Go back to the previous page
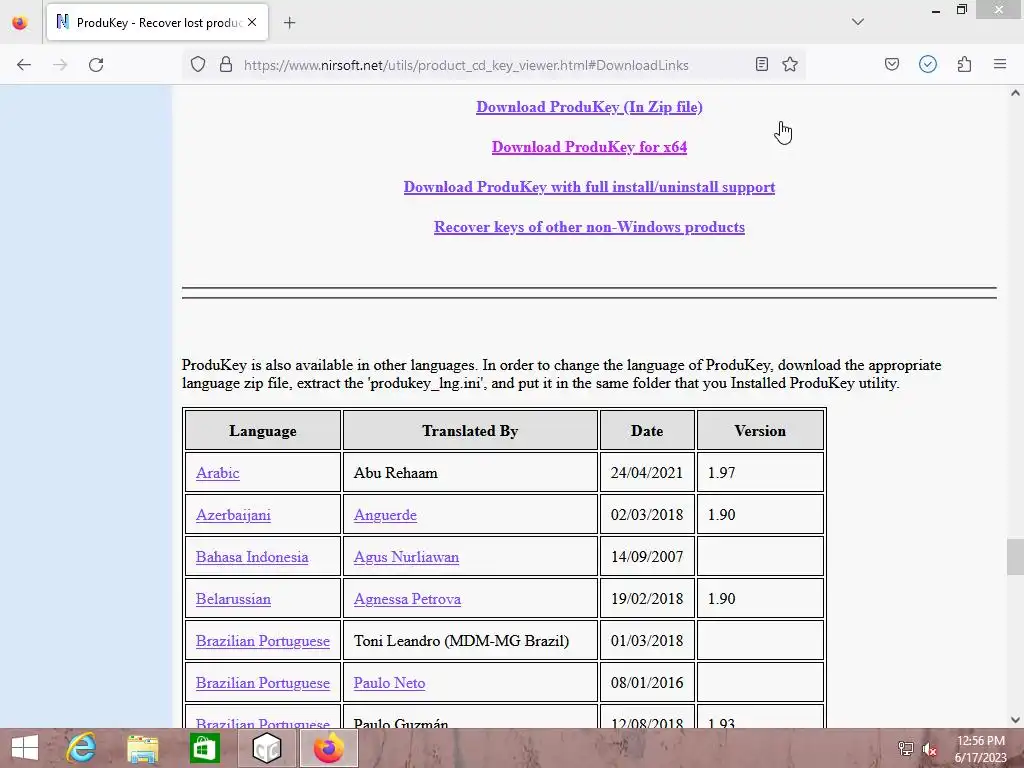This screenshot has width=1024, height=768. [24, 65]
